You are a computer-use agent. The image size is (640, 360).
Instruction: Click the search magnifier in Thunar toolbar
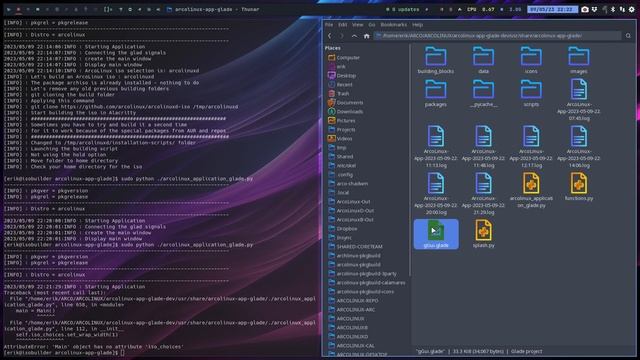[628, 36]
